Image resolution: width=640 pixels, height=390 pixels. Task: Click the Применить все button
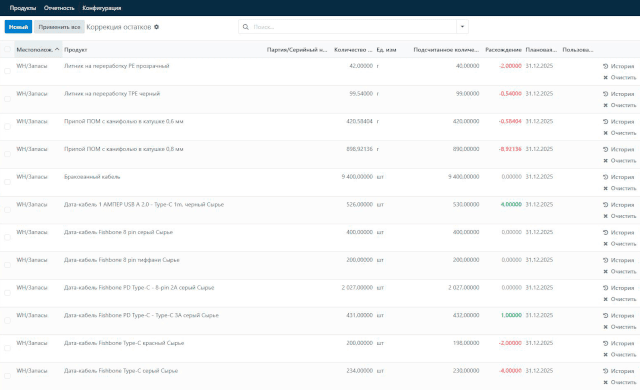pos(59,27)
